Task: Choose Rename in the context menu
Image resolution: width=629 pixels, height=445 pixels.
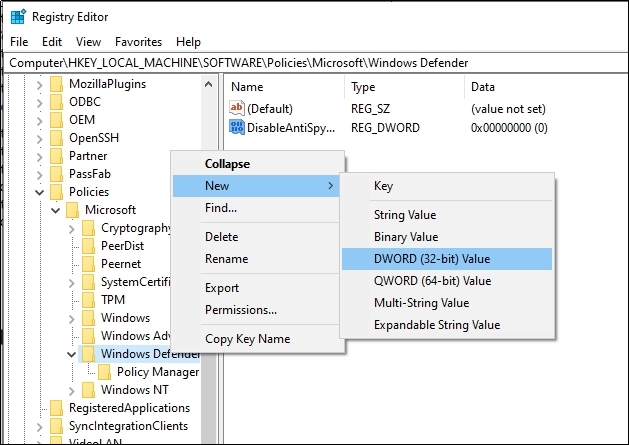Action: coord(258,259)
